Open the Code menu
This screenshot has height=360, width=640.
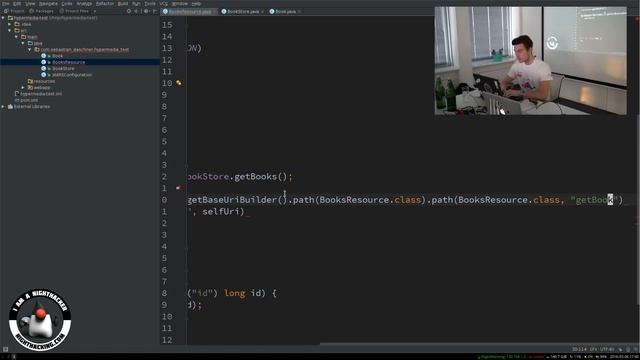[x=67, y=4]
